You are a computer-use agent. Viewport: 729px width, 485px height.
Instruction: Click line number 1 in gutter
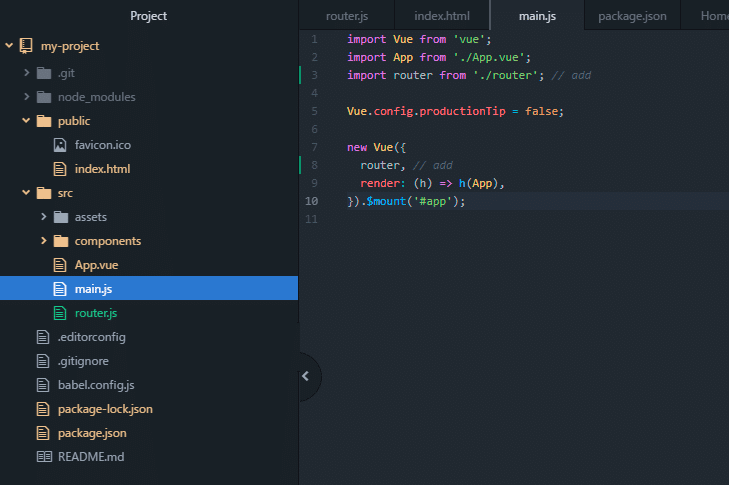coord(315,39)
